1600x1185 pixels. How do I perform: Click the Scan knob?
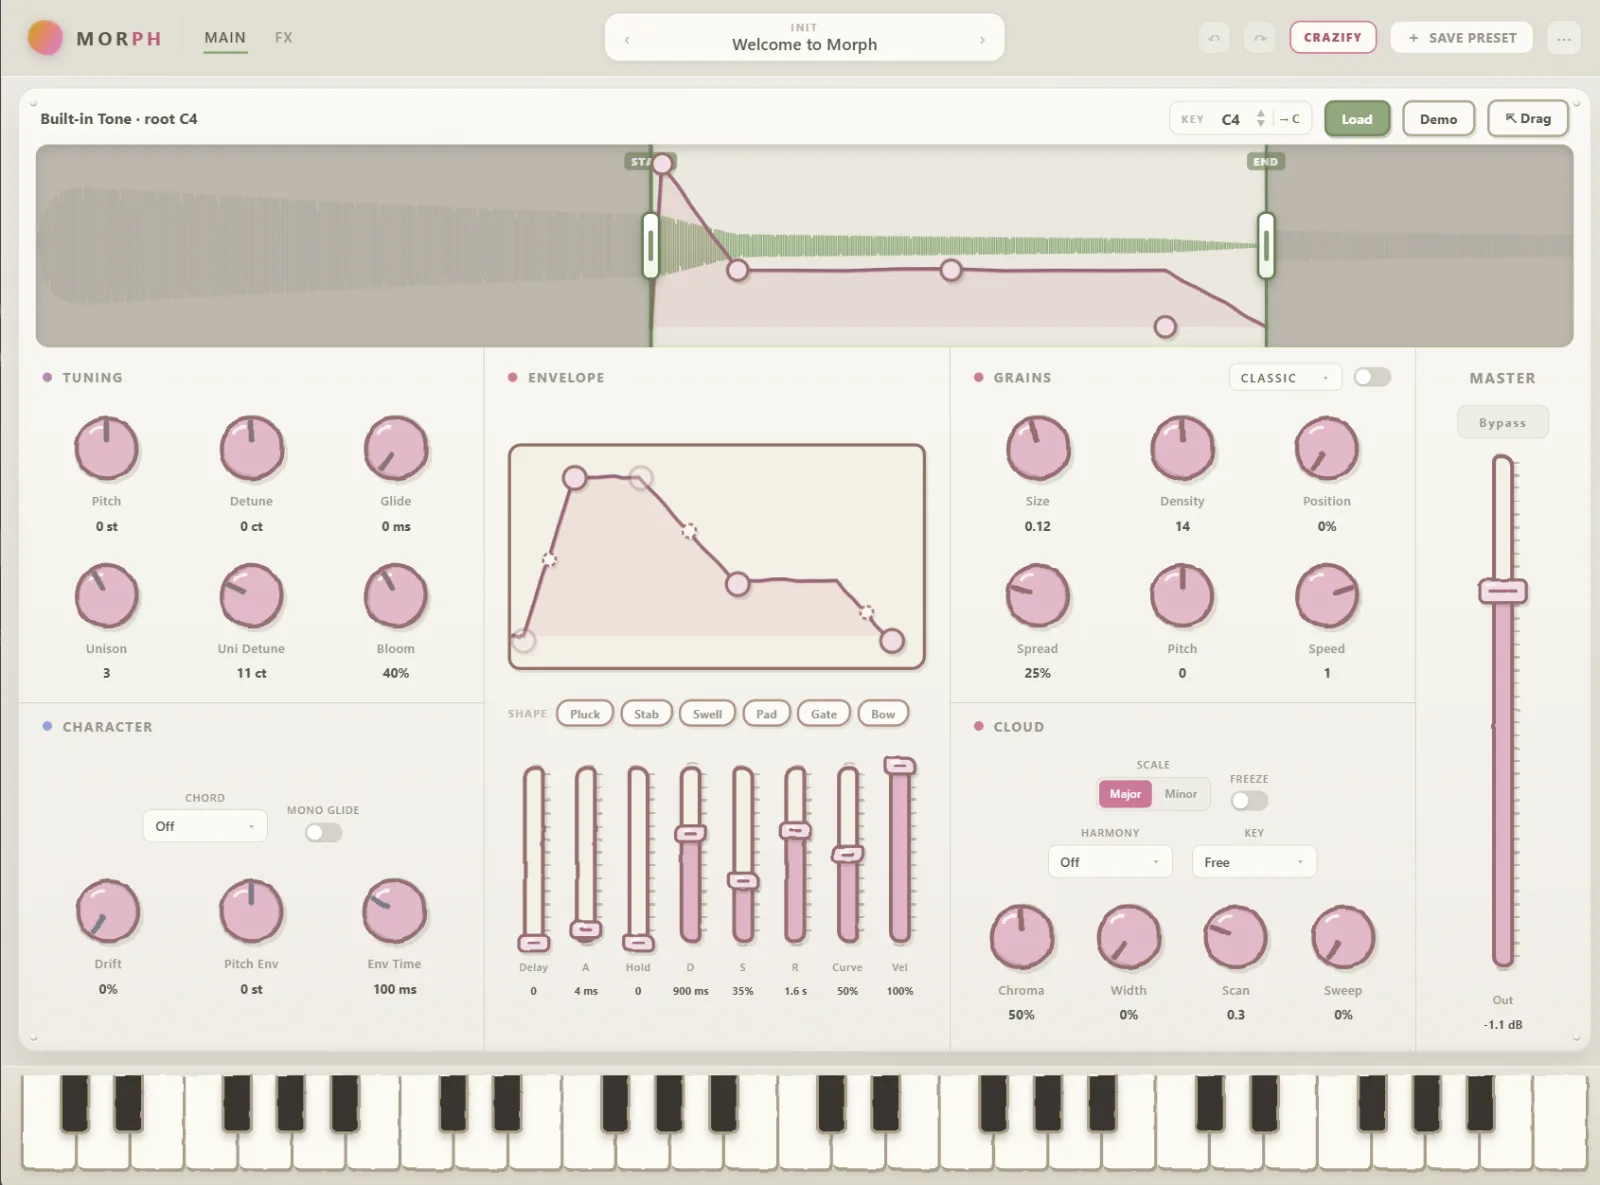1236,937
